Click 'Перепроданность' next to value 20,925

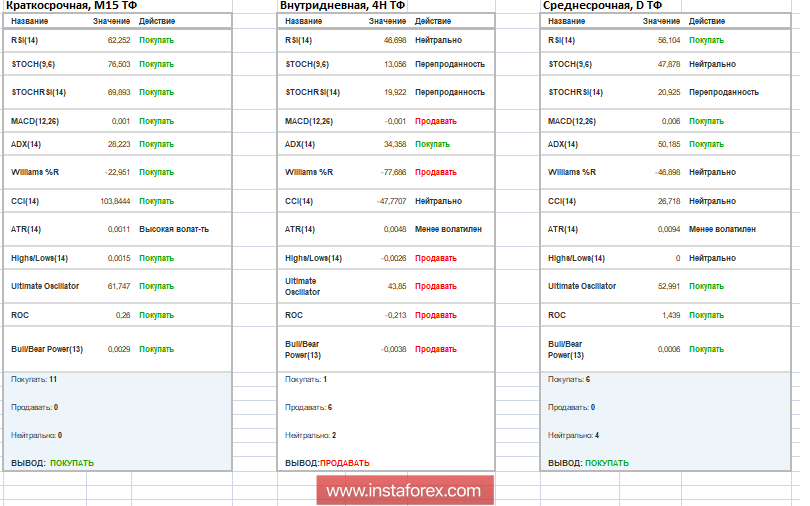coord(724,92)
